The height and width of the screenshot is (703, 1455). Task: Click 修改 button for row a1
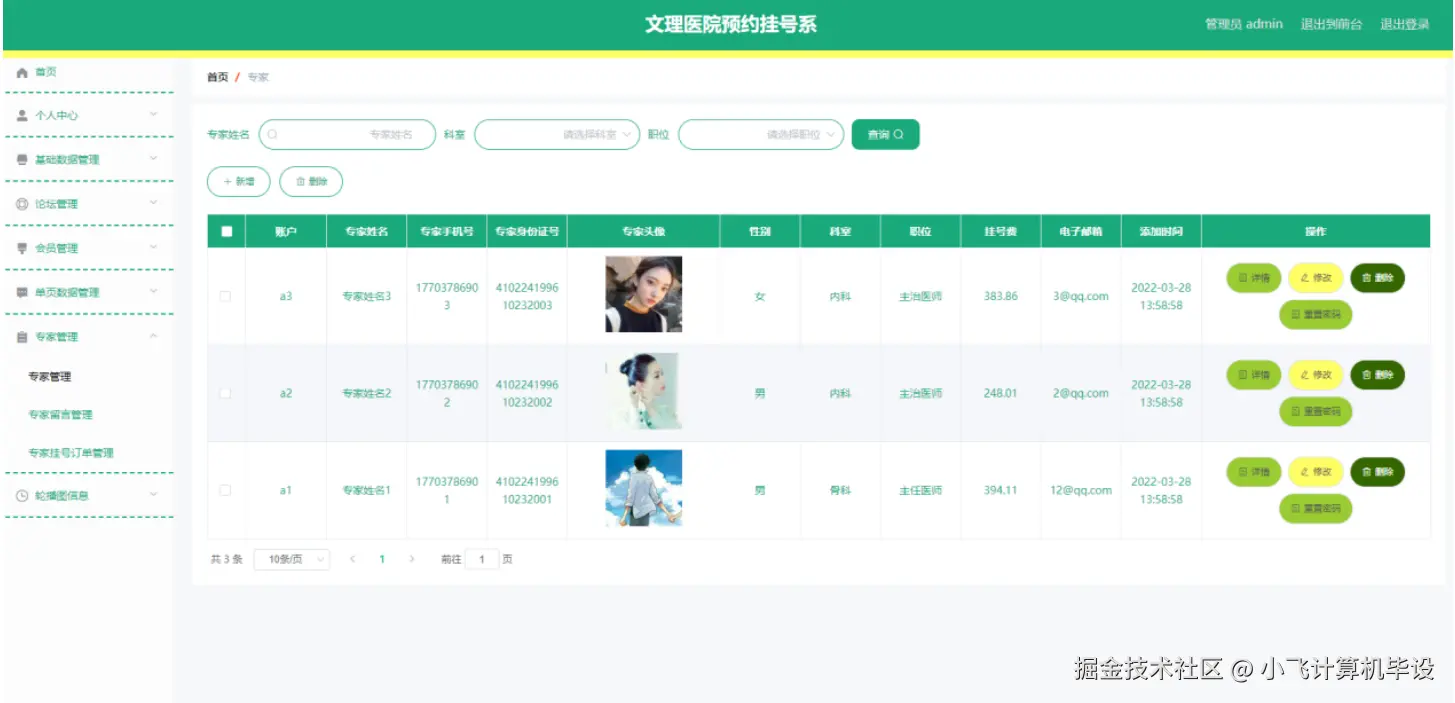click(x=1316, y=472)
